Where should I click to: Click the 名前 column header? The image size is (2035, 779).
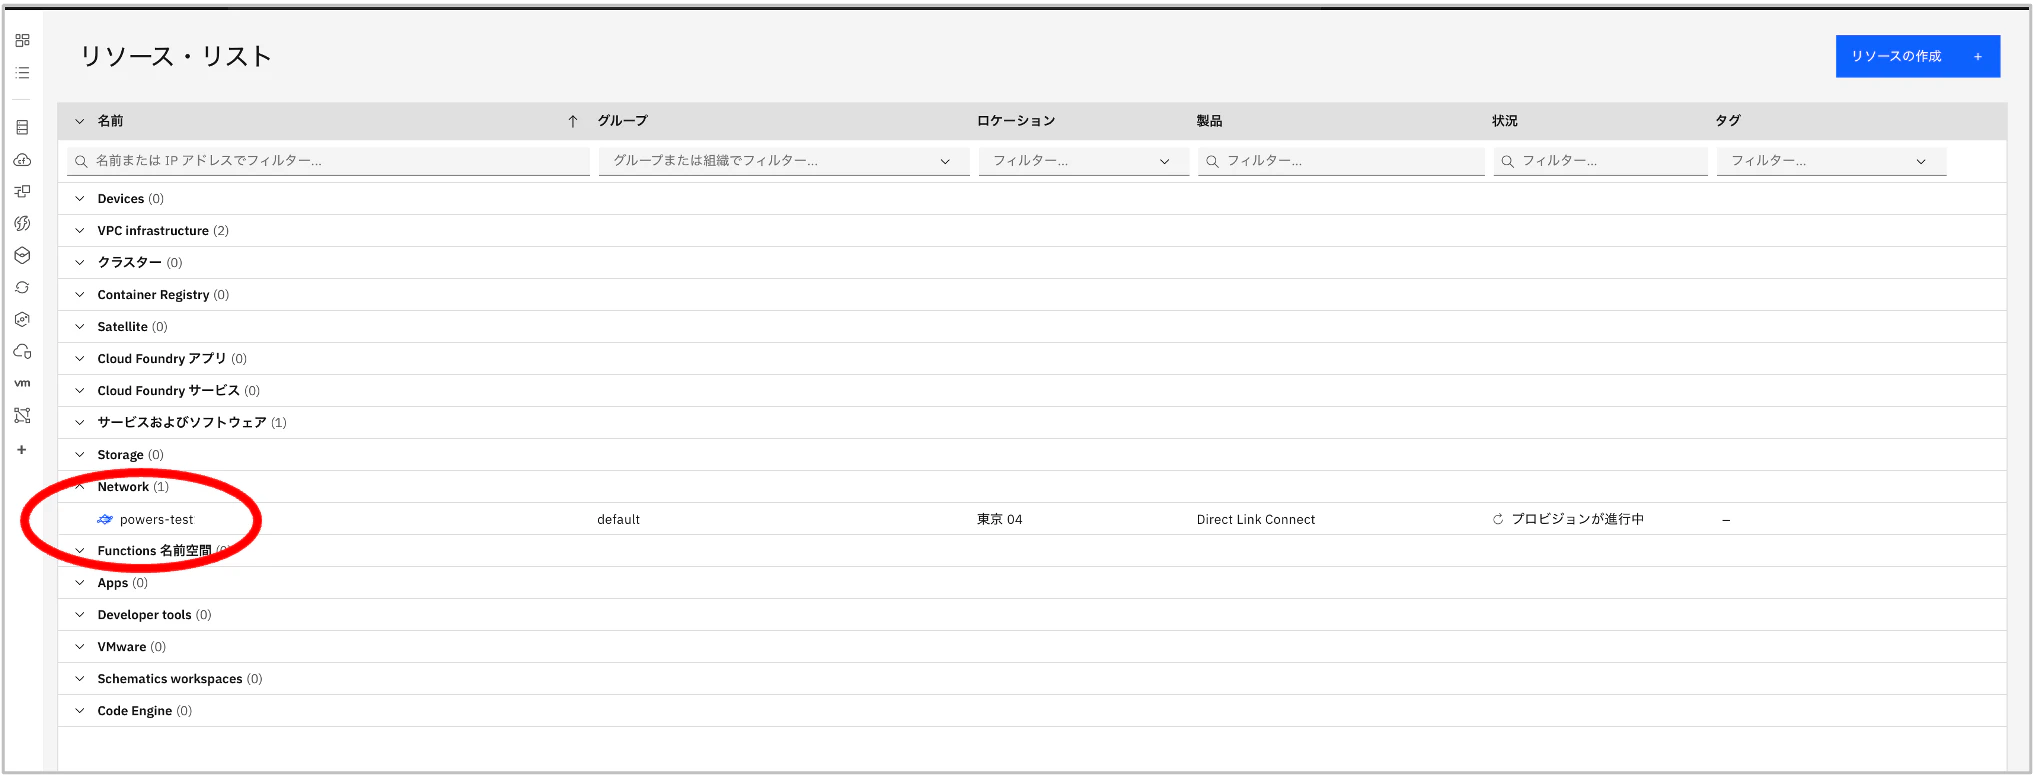tap(110, 121)
